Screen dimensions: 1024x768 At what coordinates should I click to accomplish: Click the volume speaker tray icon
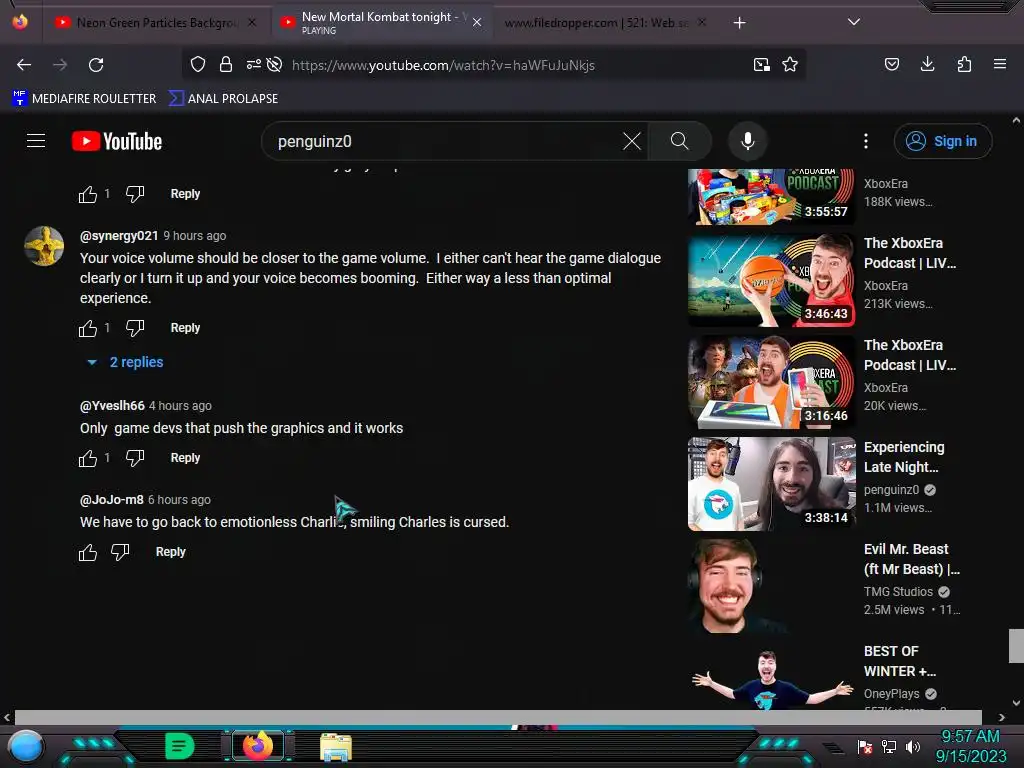(912, 747)
